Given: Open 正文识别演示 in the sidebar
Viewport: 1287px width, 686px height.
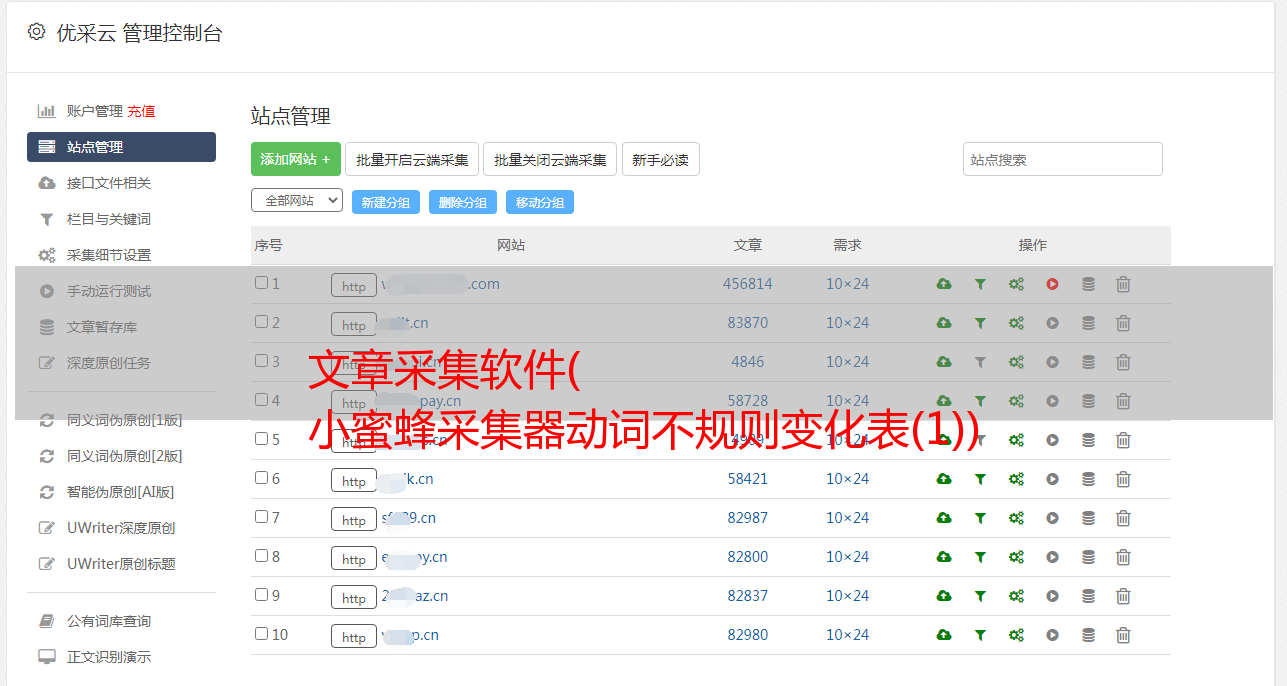Looking at the screenshot, I should click(109, 657).
